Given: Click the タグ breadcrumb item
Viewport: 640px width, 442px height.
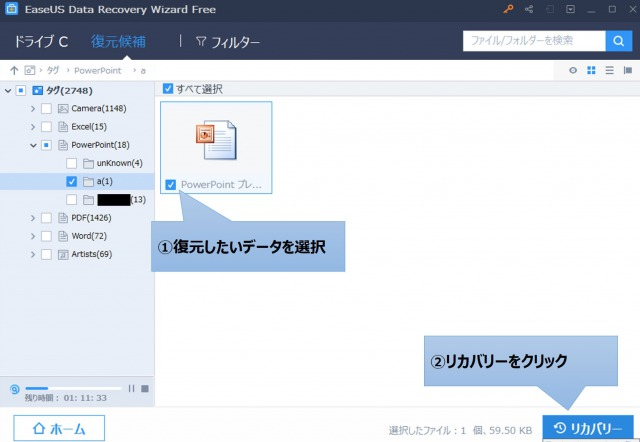Looking at the screenshot, I should 53,71.
